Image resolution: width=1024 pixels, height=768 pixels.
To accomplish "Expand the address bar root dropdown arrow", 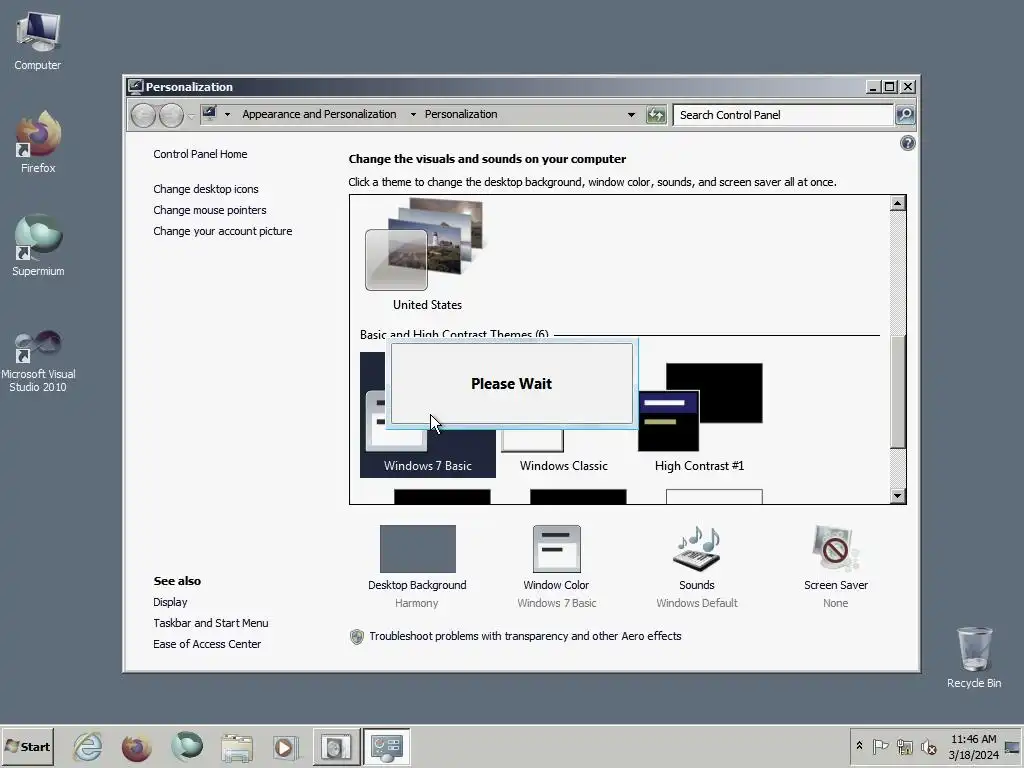I will [227, 114].
